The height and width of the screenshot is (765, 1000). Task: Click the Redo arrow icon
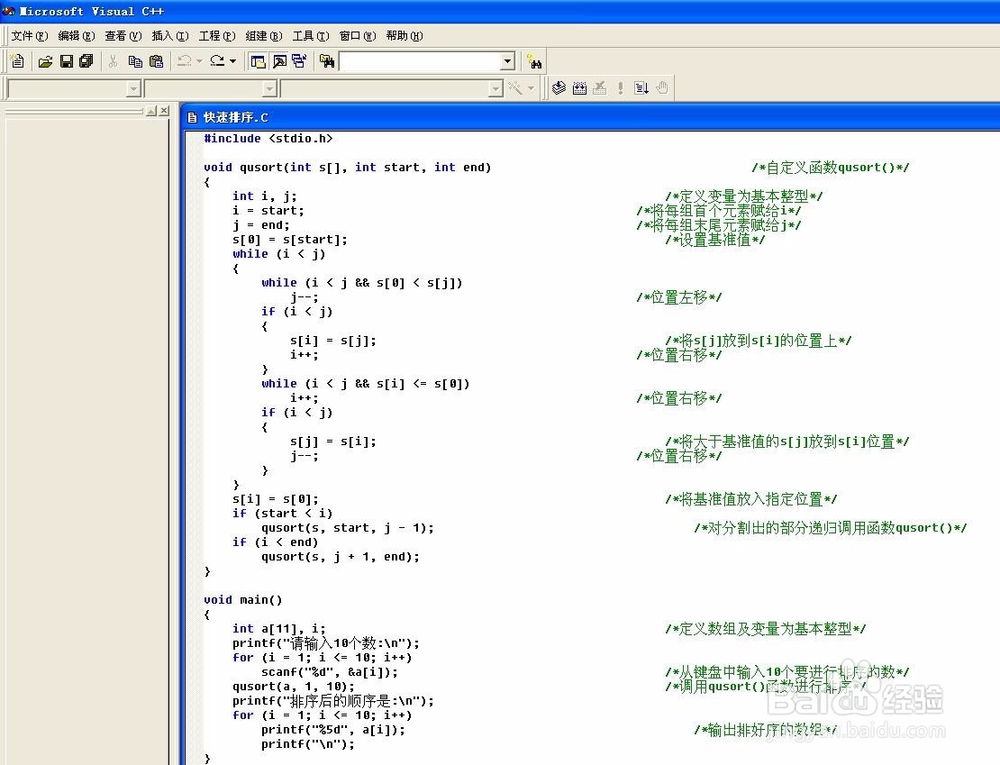tap(217, 61)
